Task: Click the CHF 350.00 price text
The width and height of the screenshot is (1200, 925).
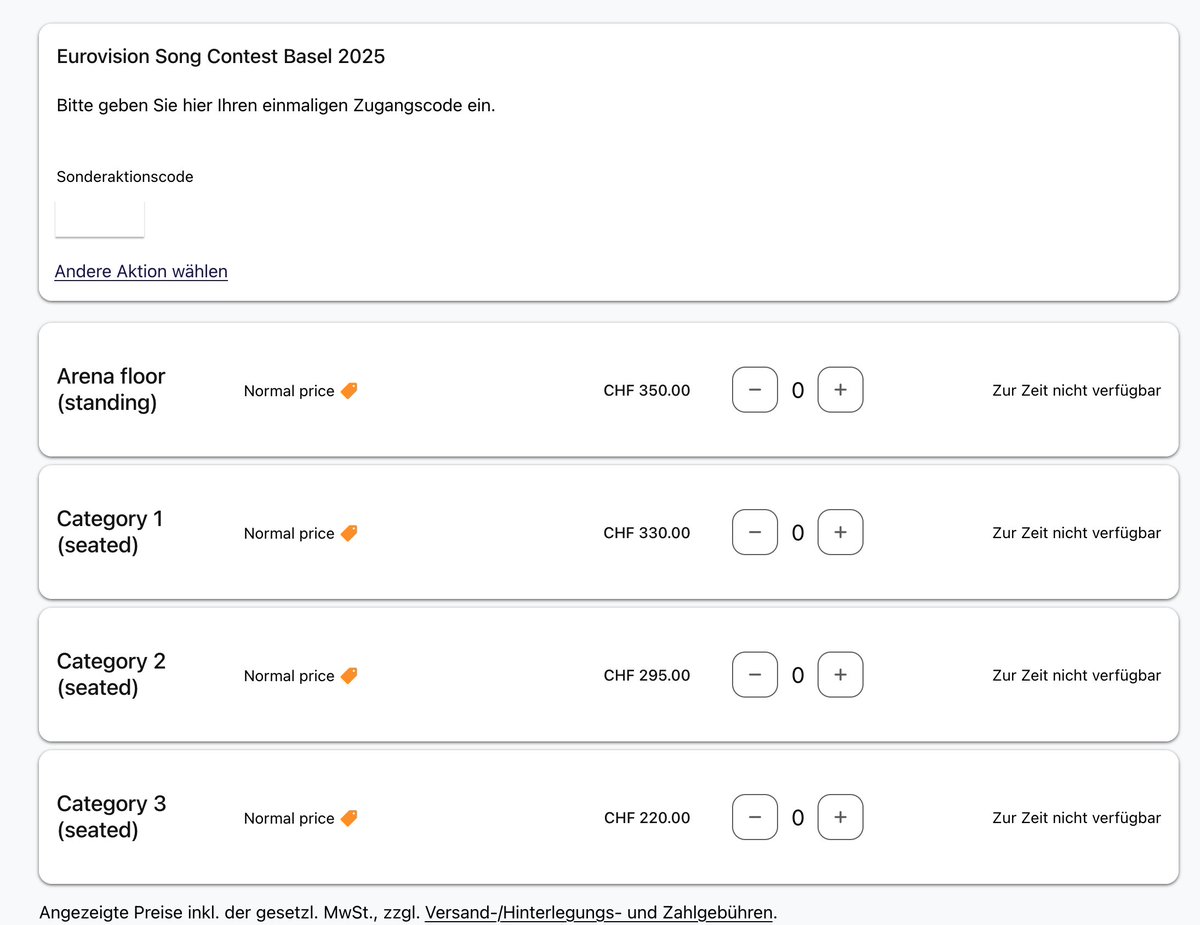Action: tap(647, 391)
